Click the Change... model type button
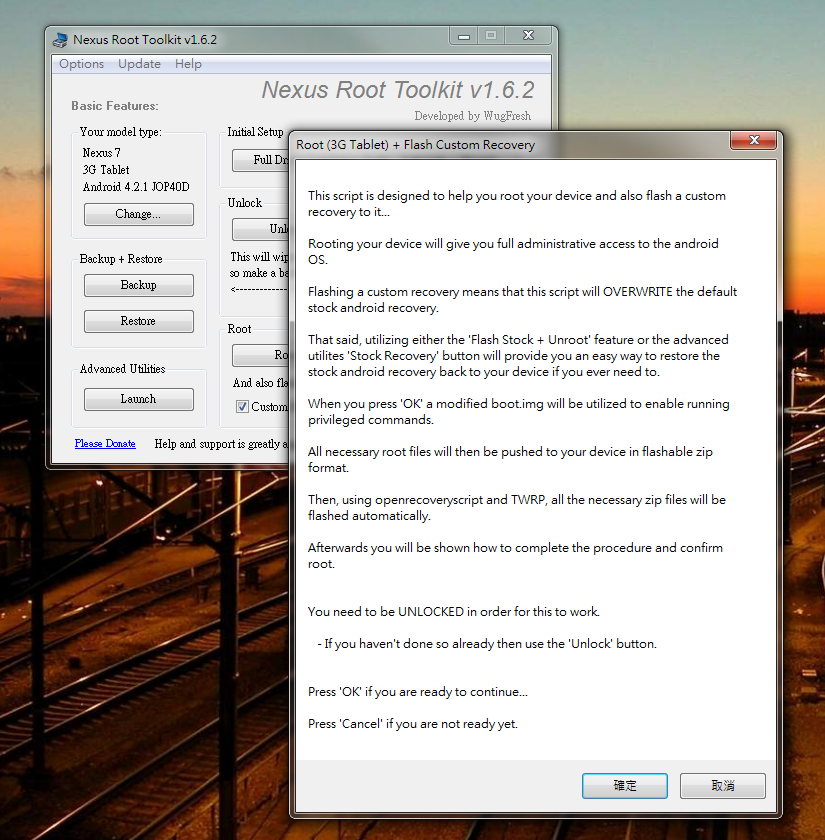The image size is (825, 840). click(139, 214)
